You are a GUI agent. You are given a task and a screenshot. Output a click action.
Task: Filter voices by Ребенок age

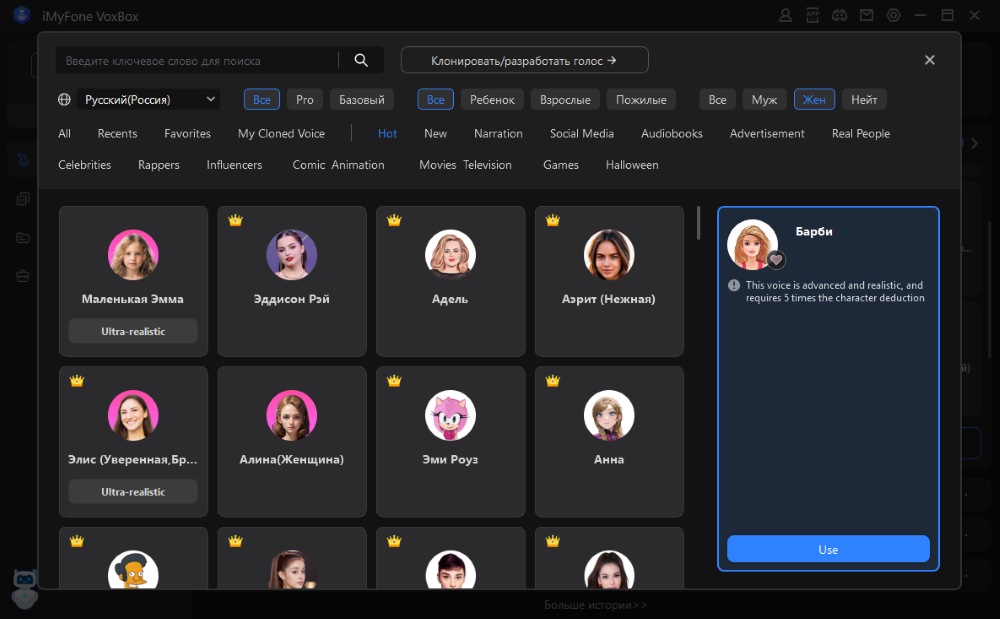click(x=492, y=99)
